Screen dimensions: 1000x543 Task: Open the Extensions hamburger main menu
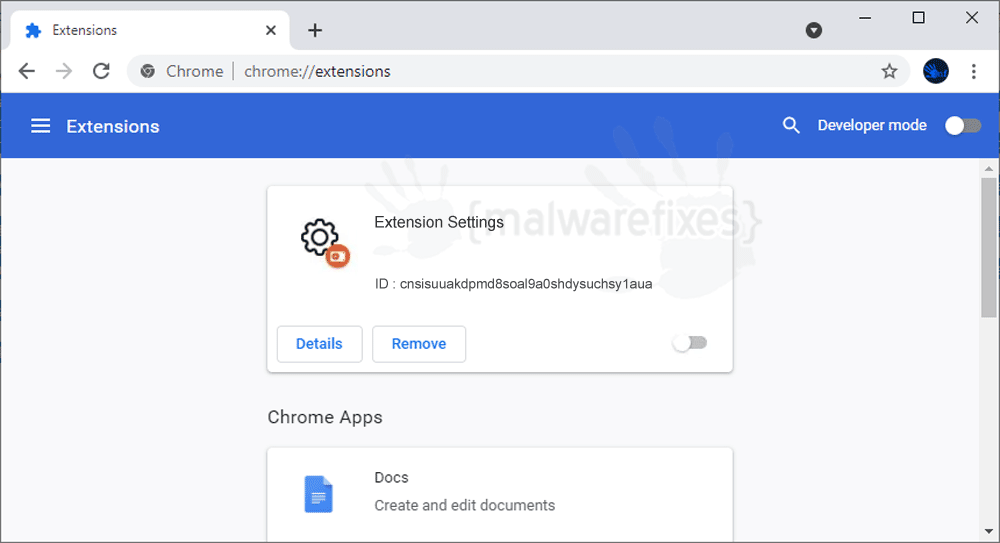pos(40,126)
